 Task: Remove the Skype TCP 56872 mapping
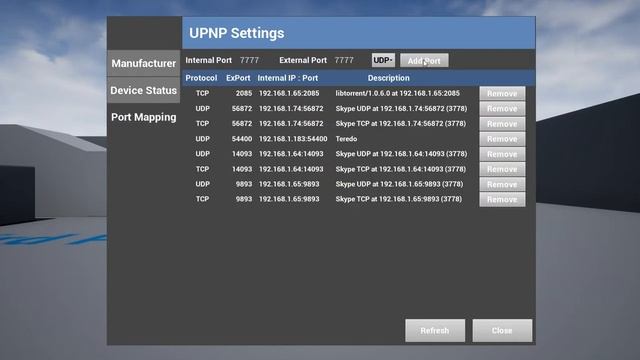tap(502, 124)
